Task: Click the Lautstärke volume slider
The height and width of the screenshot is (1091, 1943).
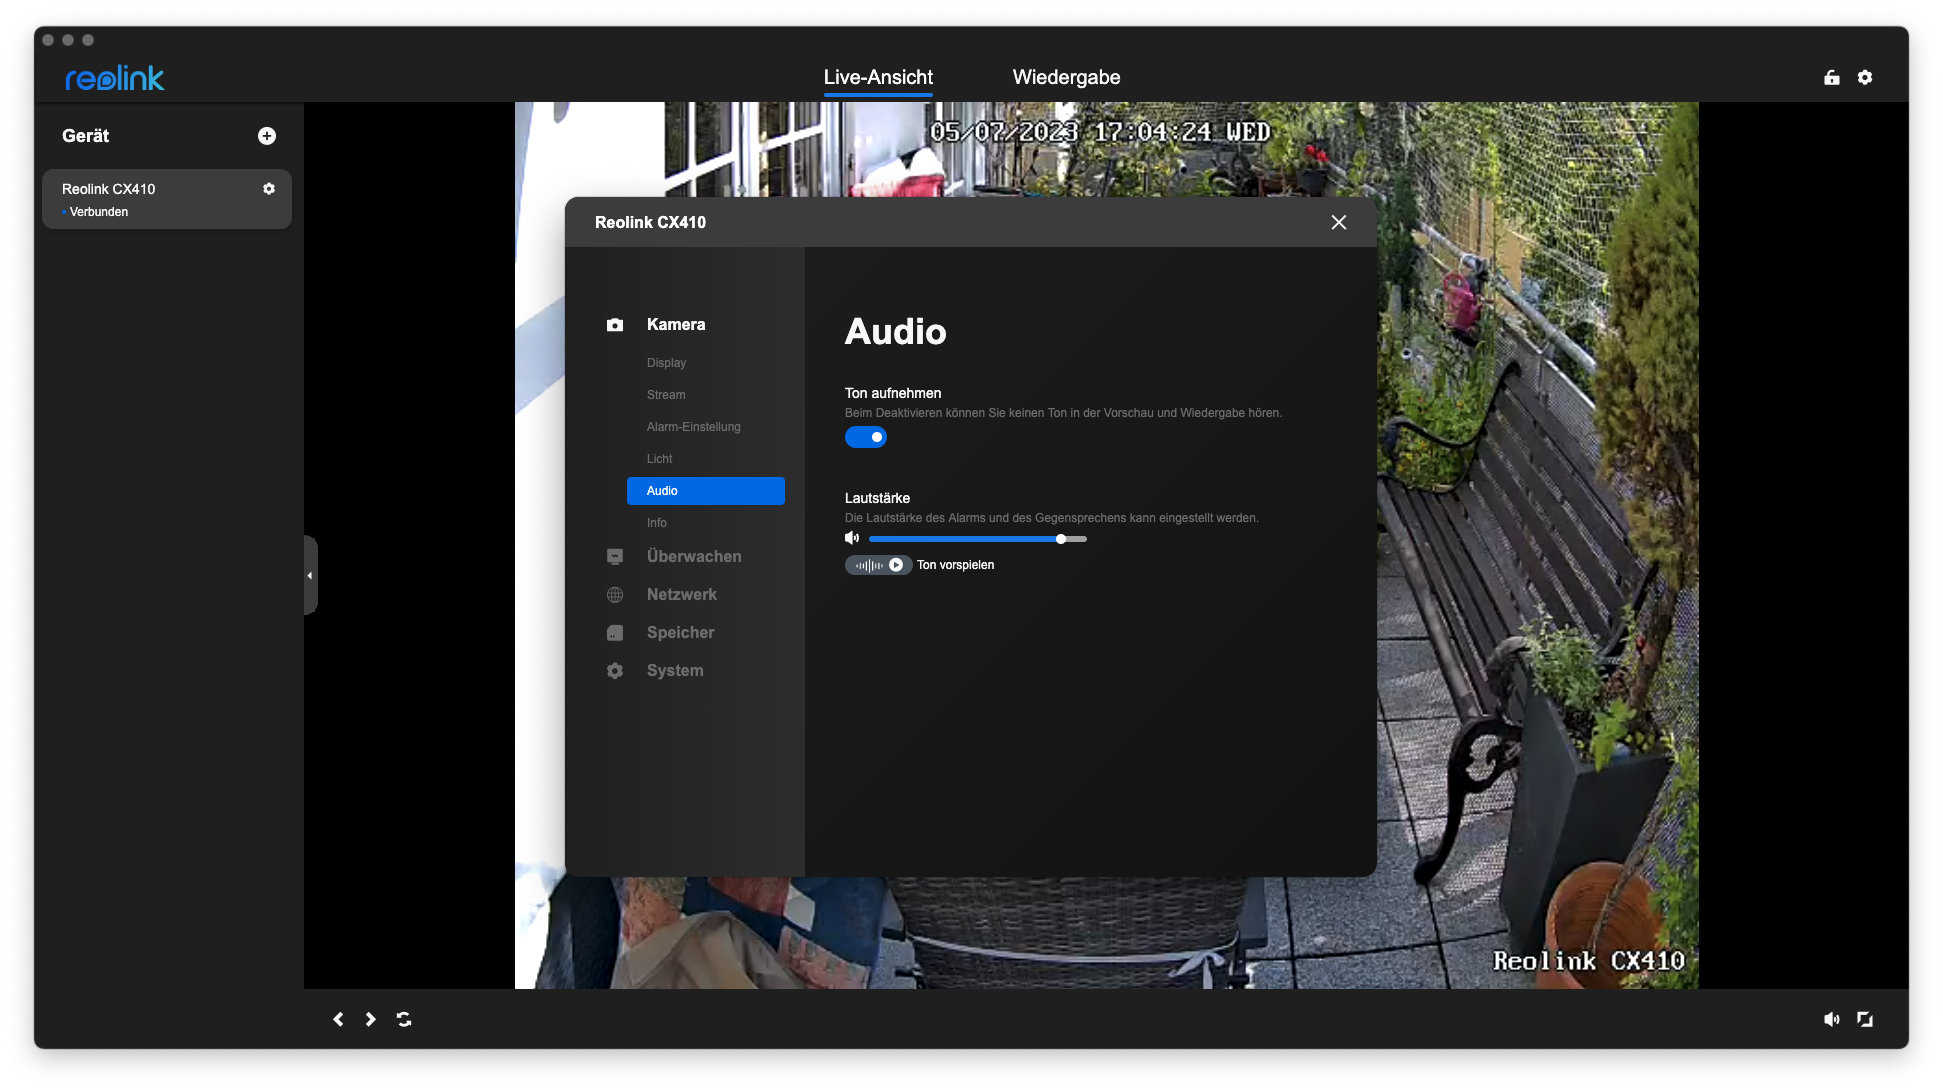Action: [977, 539]
